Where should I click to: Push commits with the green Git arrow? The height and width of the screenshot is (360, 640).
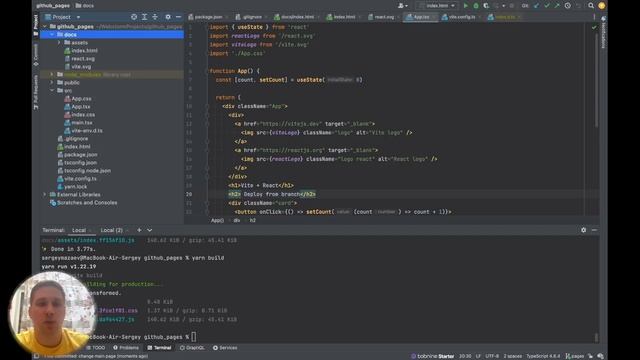tap(557, 6)
